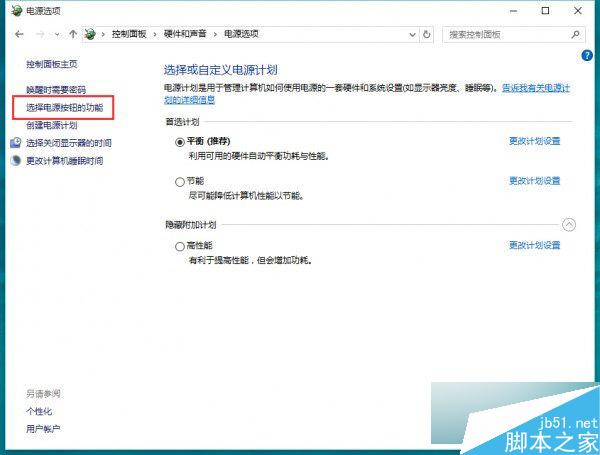This screenshot has height=455, width=600.
Task: Click the back arrow navigation button
Action: click(x=19, y=34)
